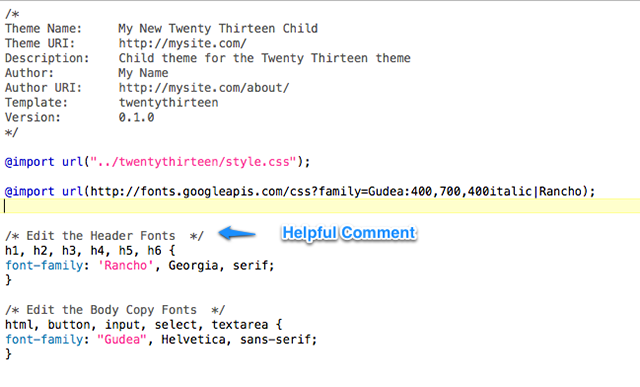The height and width of the screenshot is (387, 640).
Task: Click the Version value 0.1.0
Action: 136,117
